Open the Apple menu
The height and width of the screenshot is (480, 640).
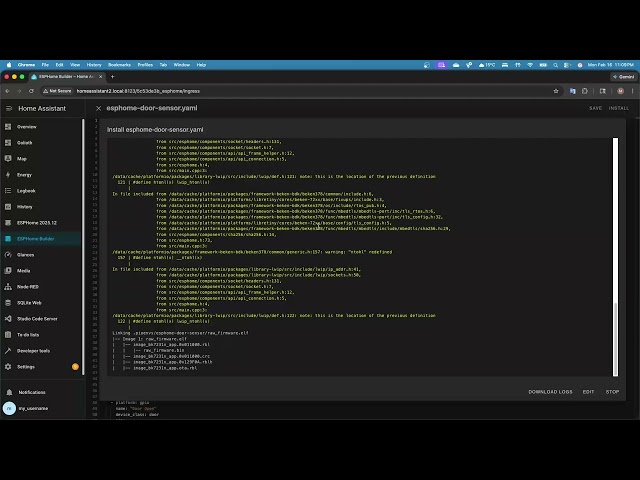click(9, 65)
